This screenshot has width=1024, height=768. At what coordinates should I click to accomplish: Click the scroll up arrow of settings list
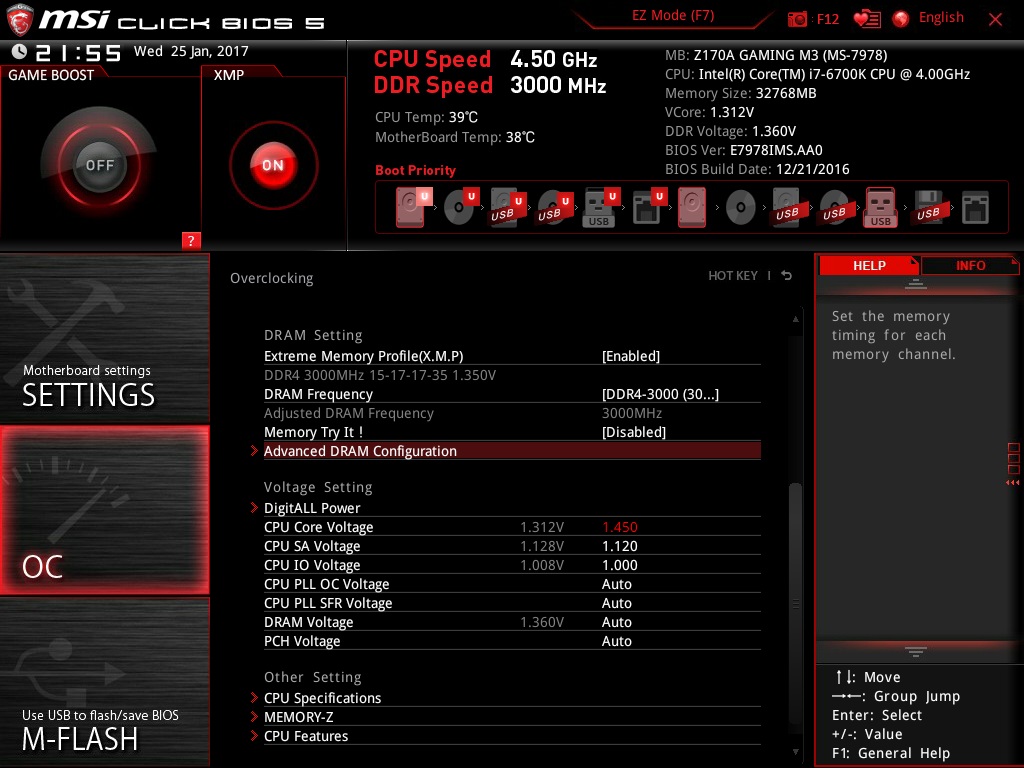pos(795,319)
